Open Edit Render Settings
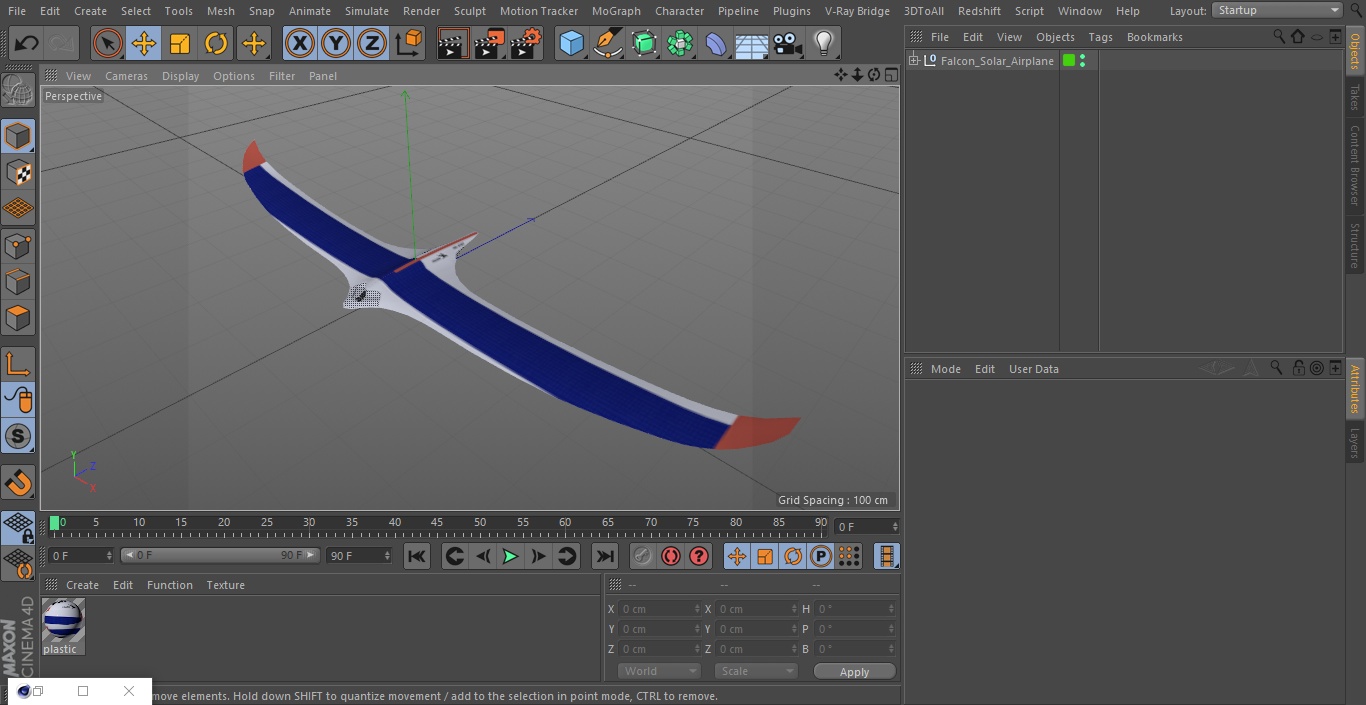 tap(526, 44)
